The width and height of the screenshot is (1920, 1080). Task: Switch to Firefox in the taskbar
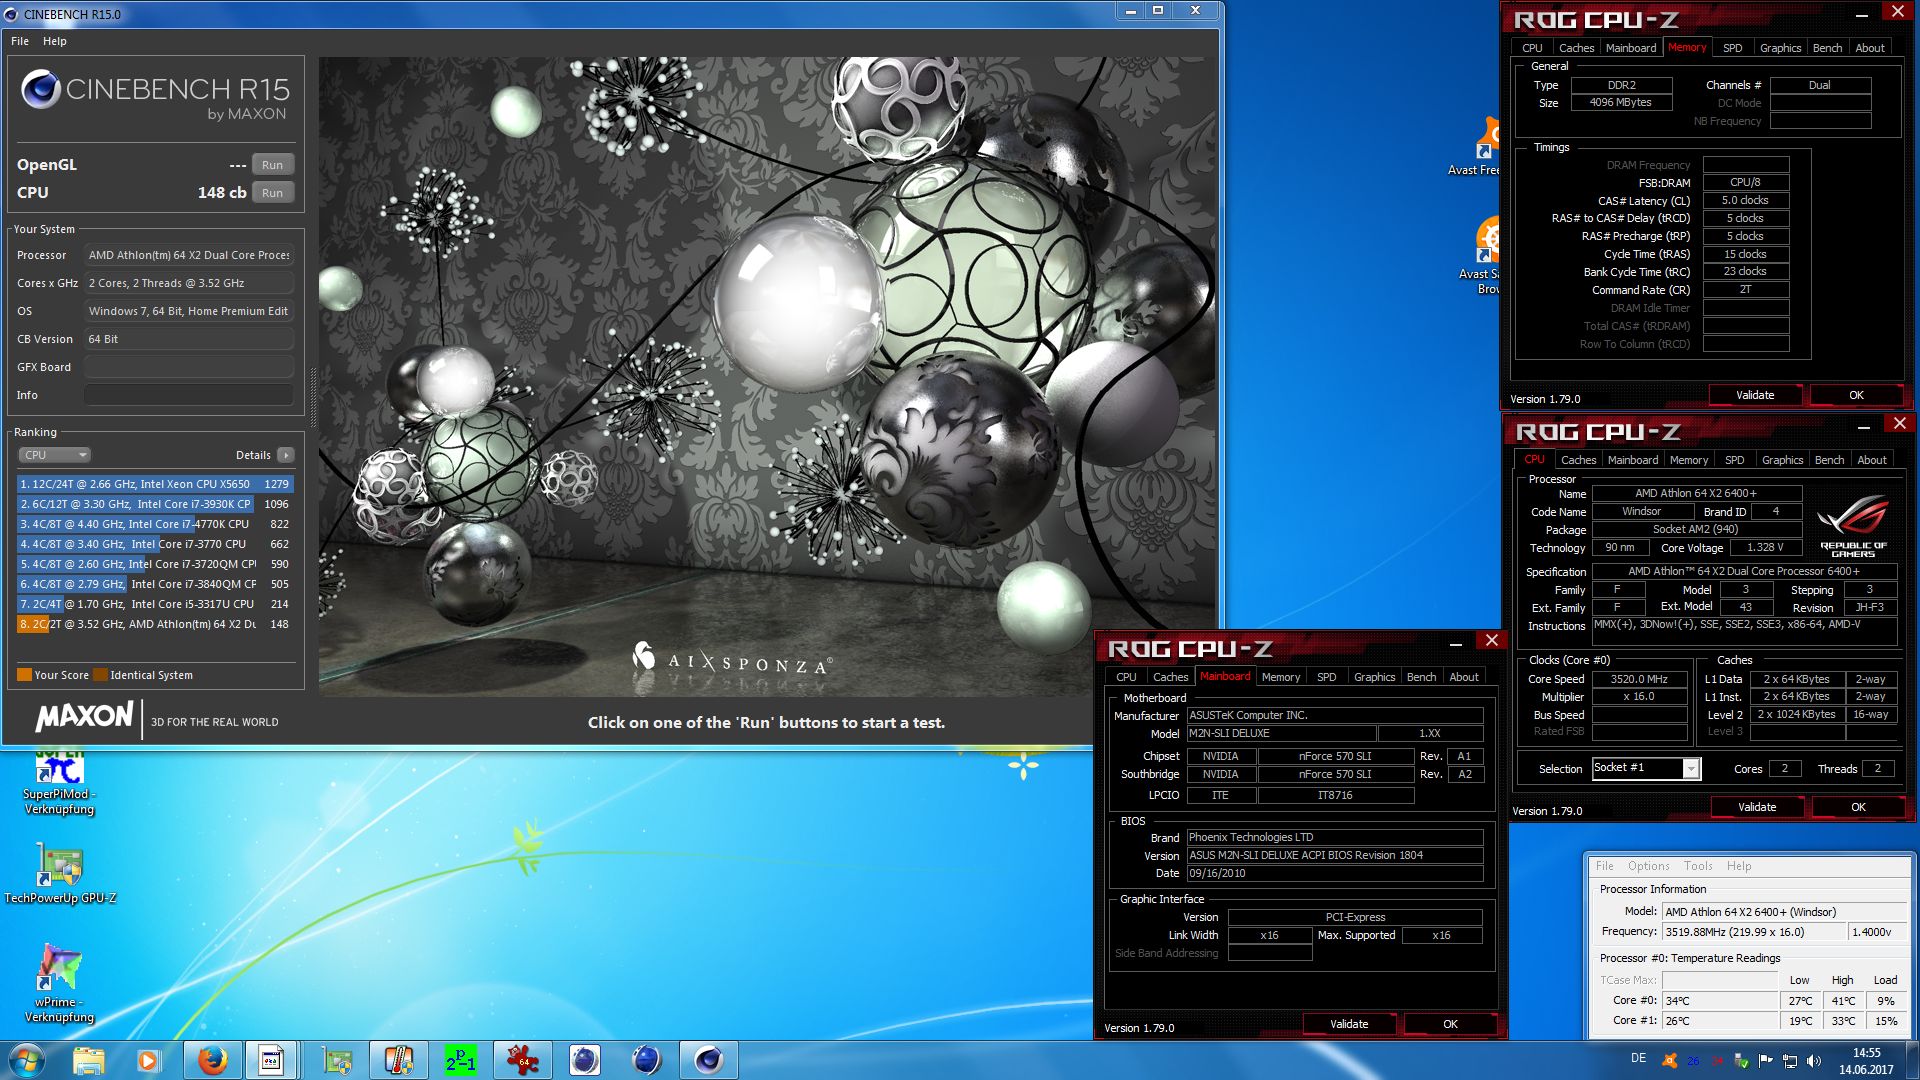[212, 1060]
